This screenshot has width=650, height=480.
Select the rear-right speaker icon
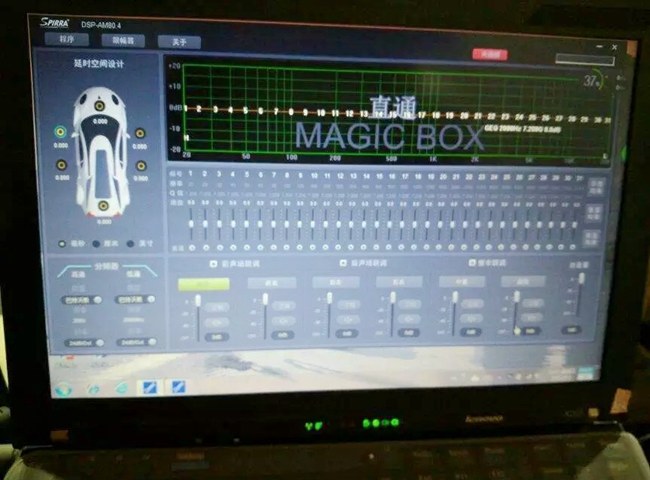pos(141,166)
